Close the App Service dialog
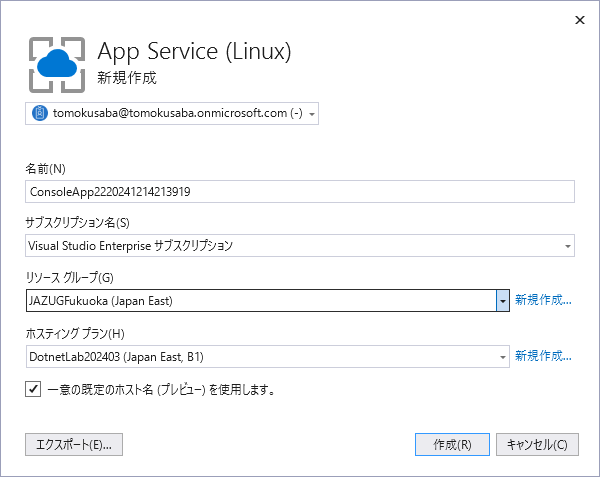This screenshot has width=600, height=477. click(x=580, y=20)
